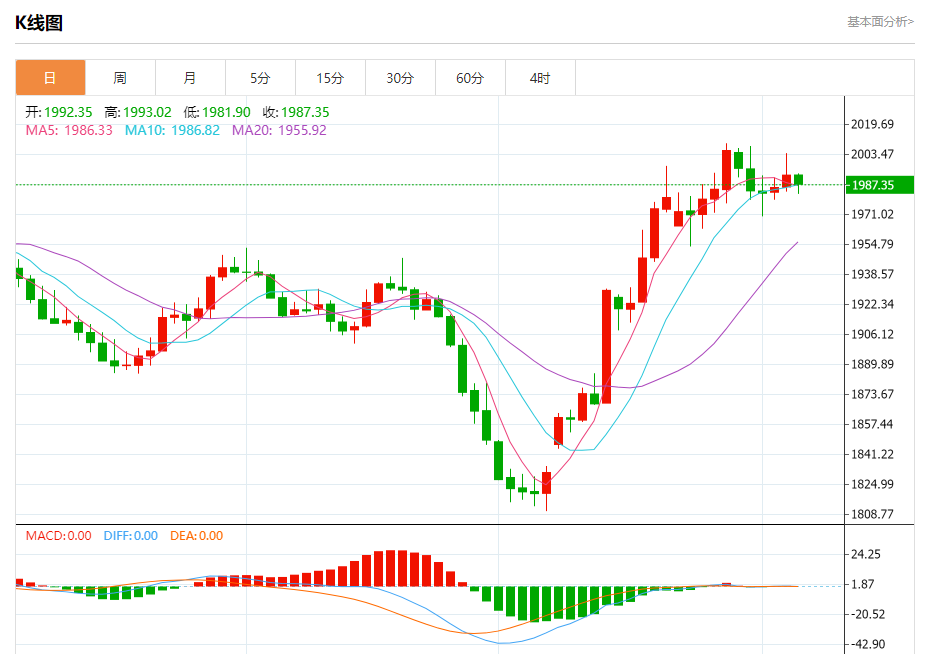This screenshot has width=926, height=654.
Task: Click the 24.25 MACD axis label
Action: [865, 554]
